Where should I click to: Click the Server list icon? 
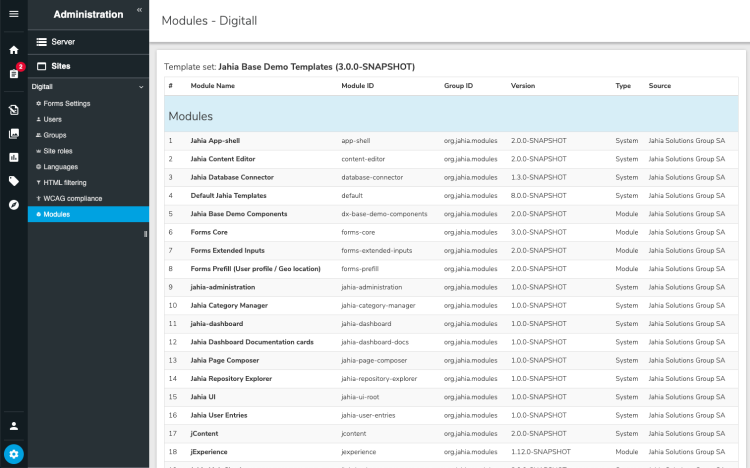[42, 42]
